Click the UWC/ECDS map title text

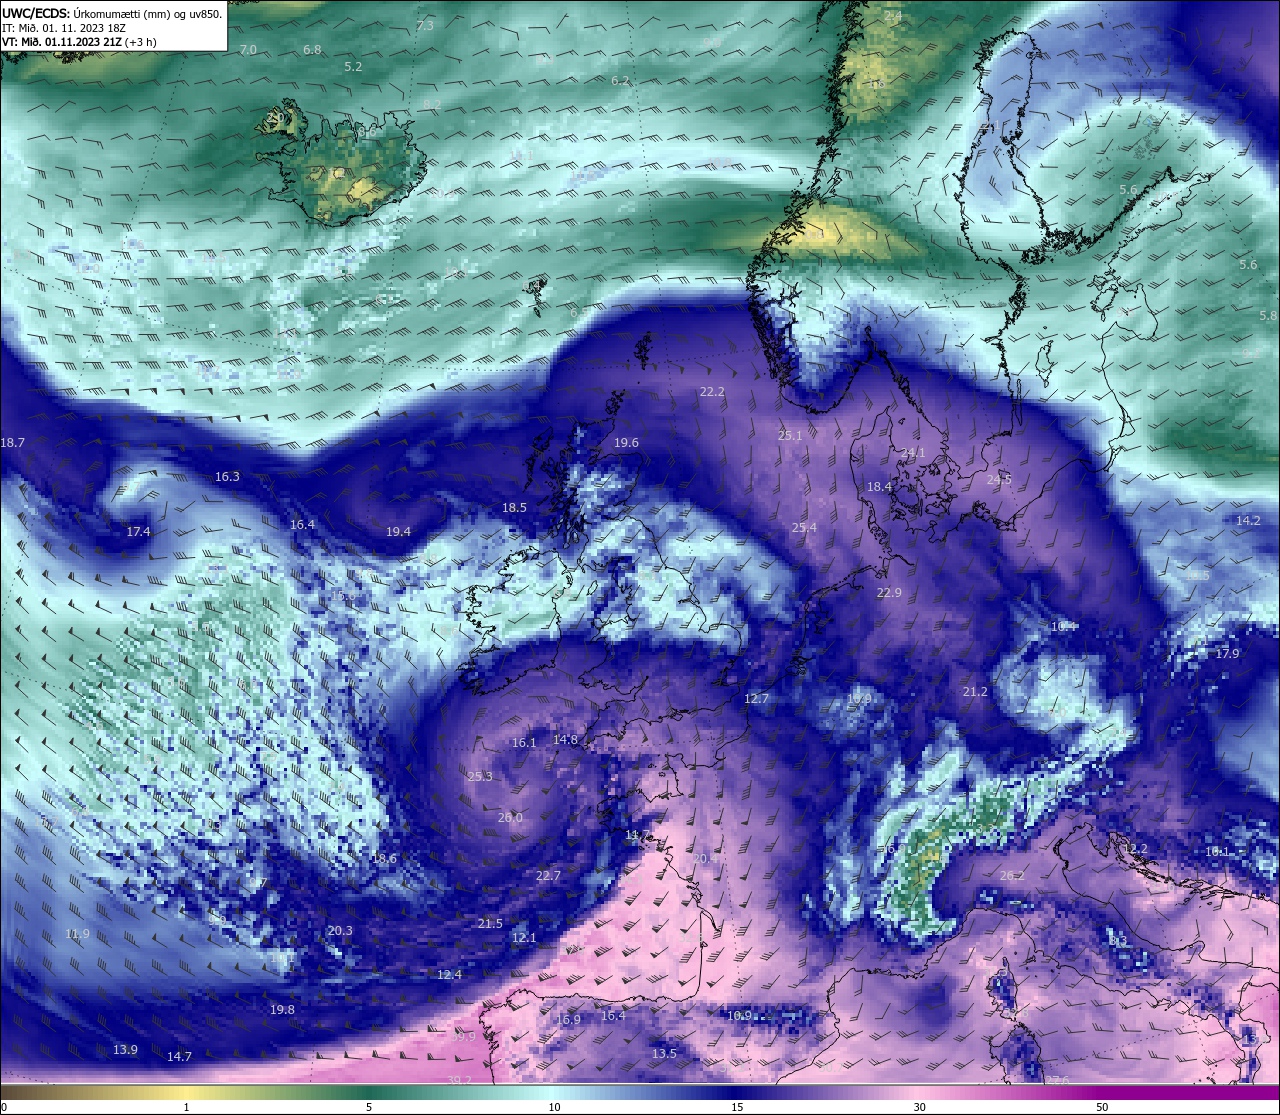pyautogui.click(x=112, y=14)
